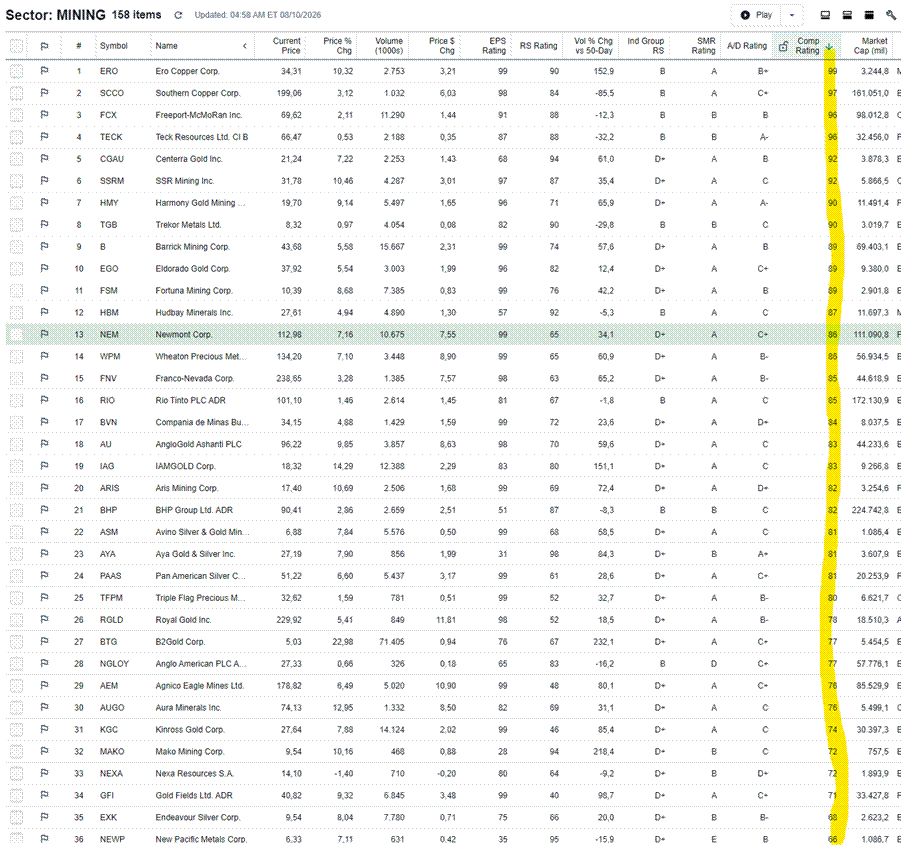The height and width of the screenshot is (845, 901).
Task: Start the Play slideshow button
Action: [x=757, y=15]
